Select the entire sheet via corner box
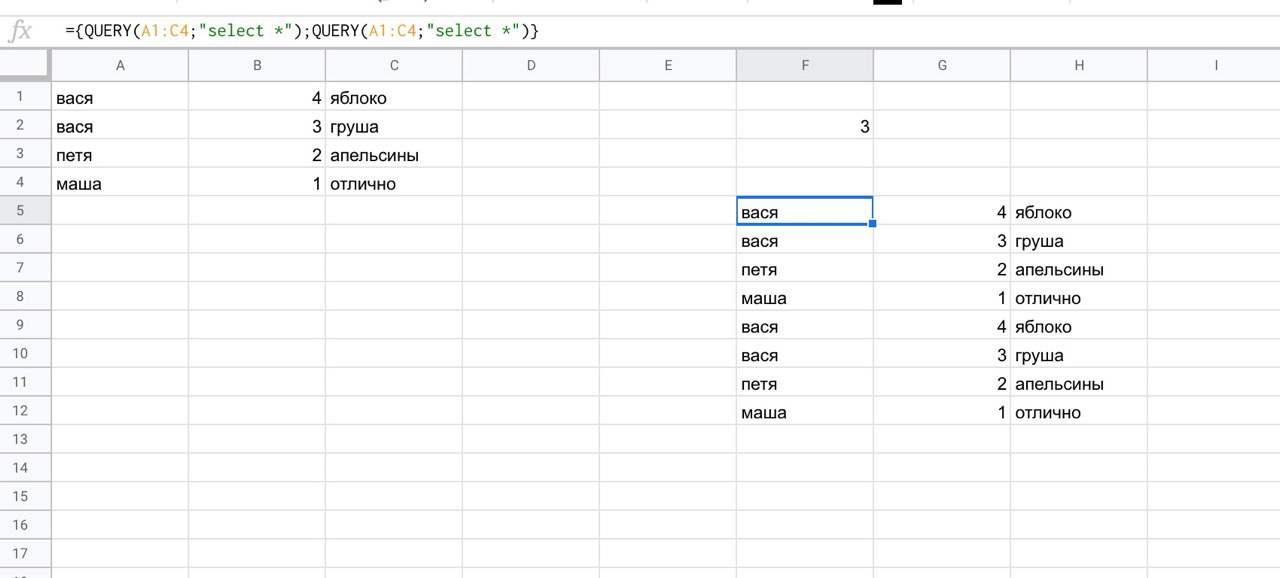1280x578 pixels. click(25, 65)
